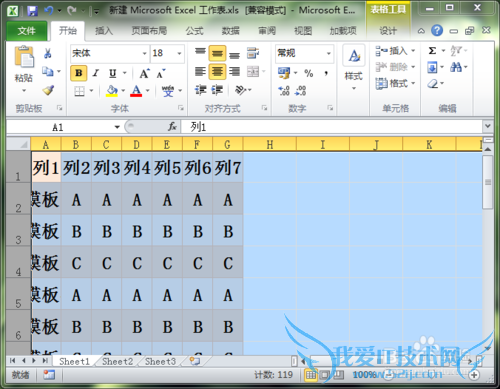Click the Find and Select binoculars icon

456,68
